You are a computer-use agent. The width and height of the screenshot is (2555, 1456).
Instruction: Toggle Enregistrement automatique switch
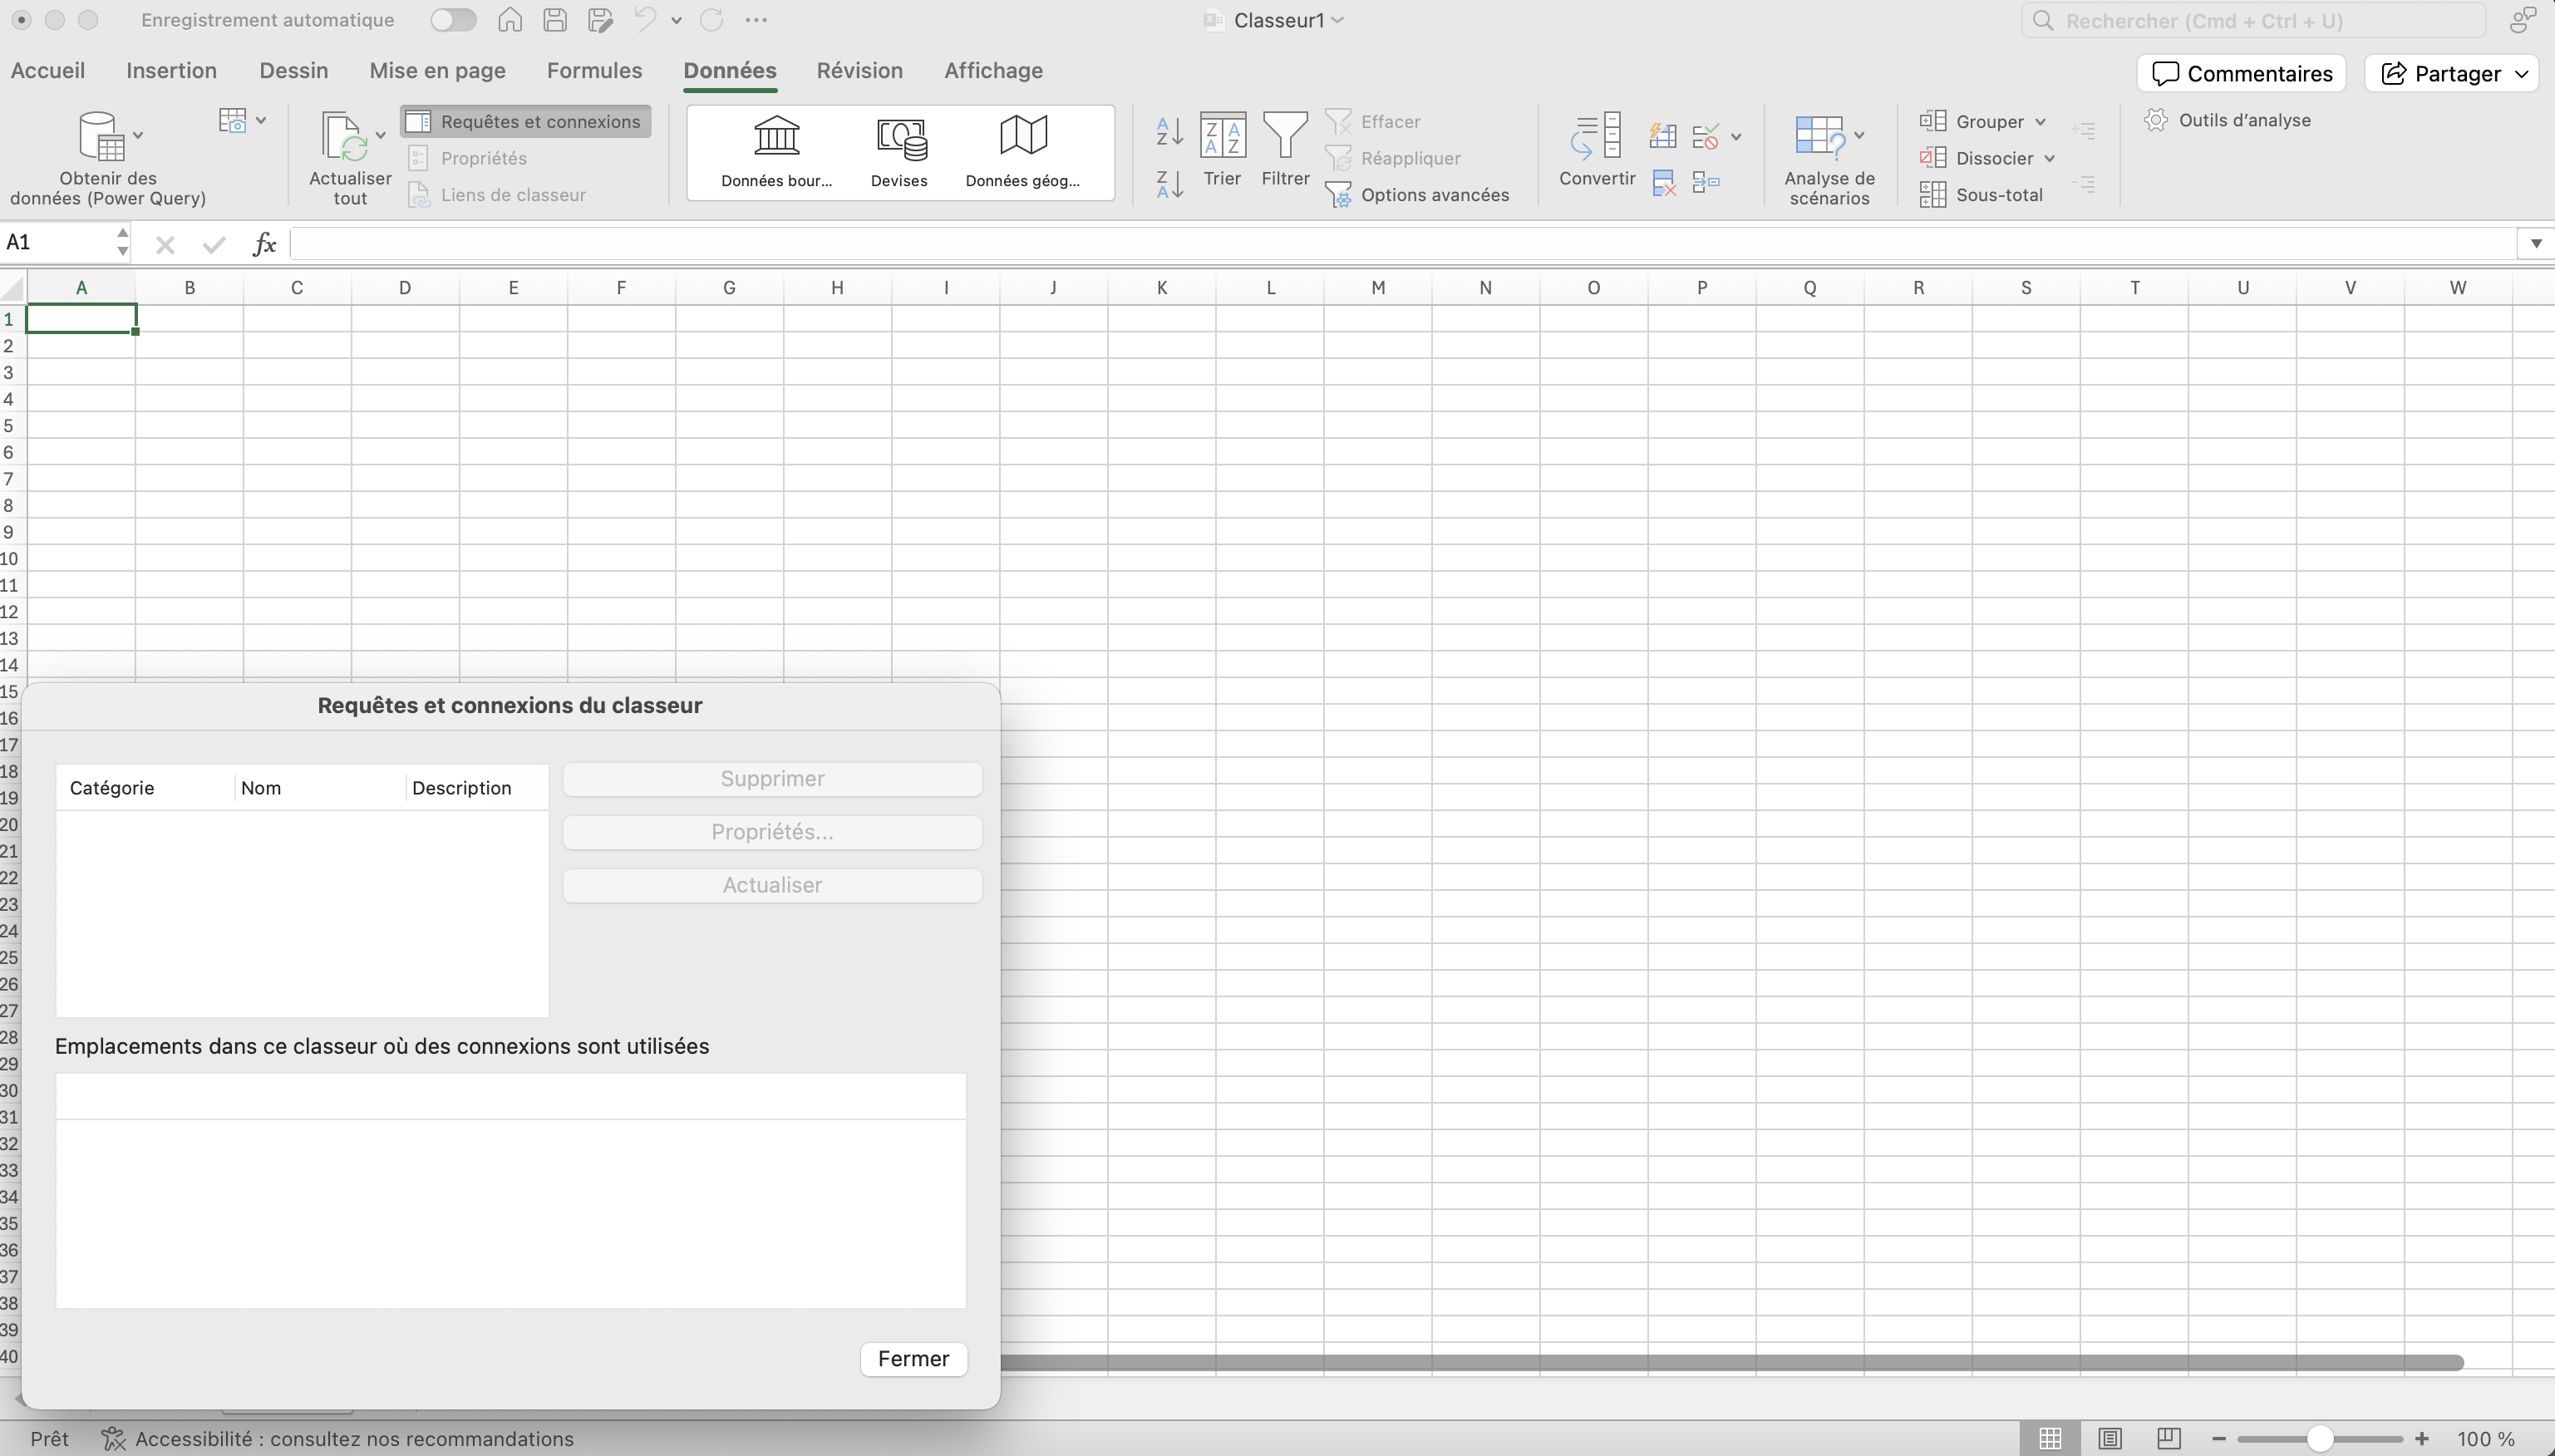[452, 20]
